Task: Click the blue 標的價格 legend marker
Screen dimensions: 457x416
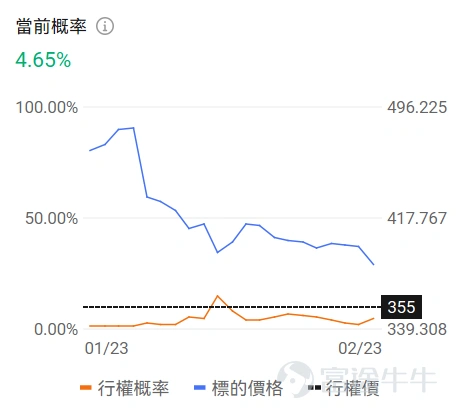Action: (x=200, y=387)
